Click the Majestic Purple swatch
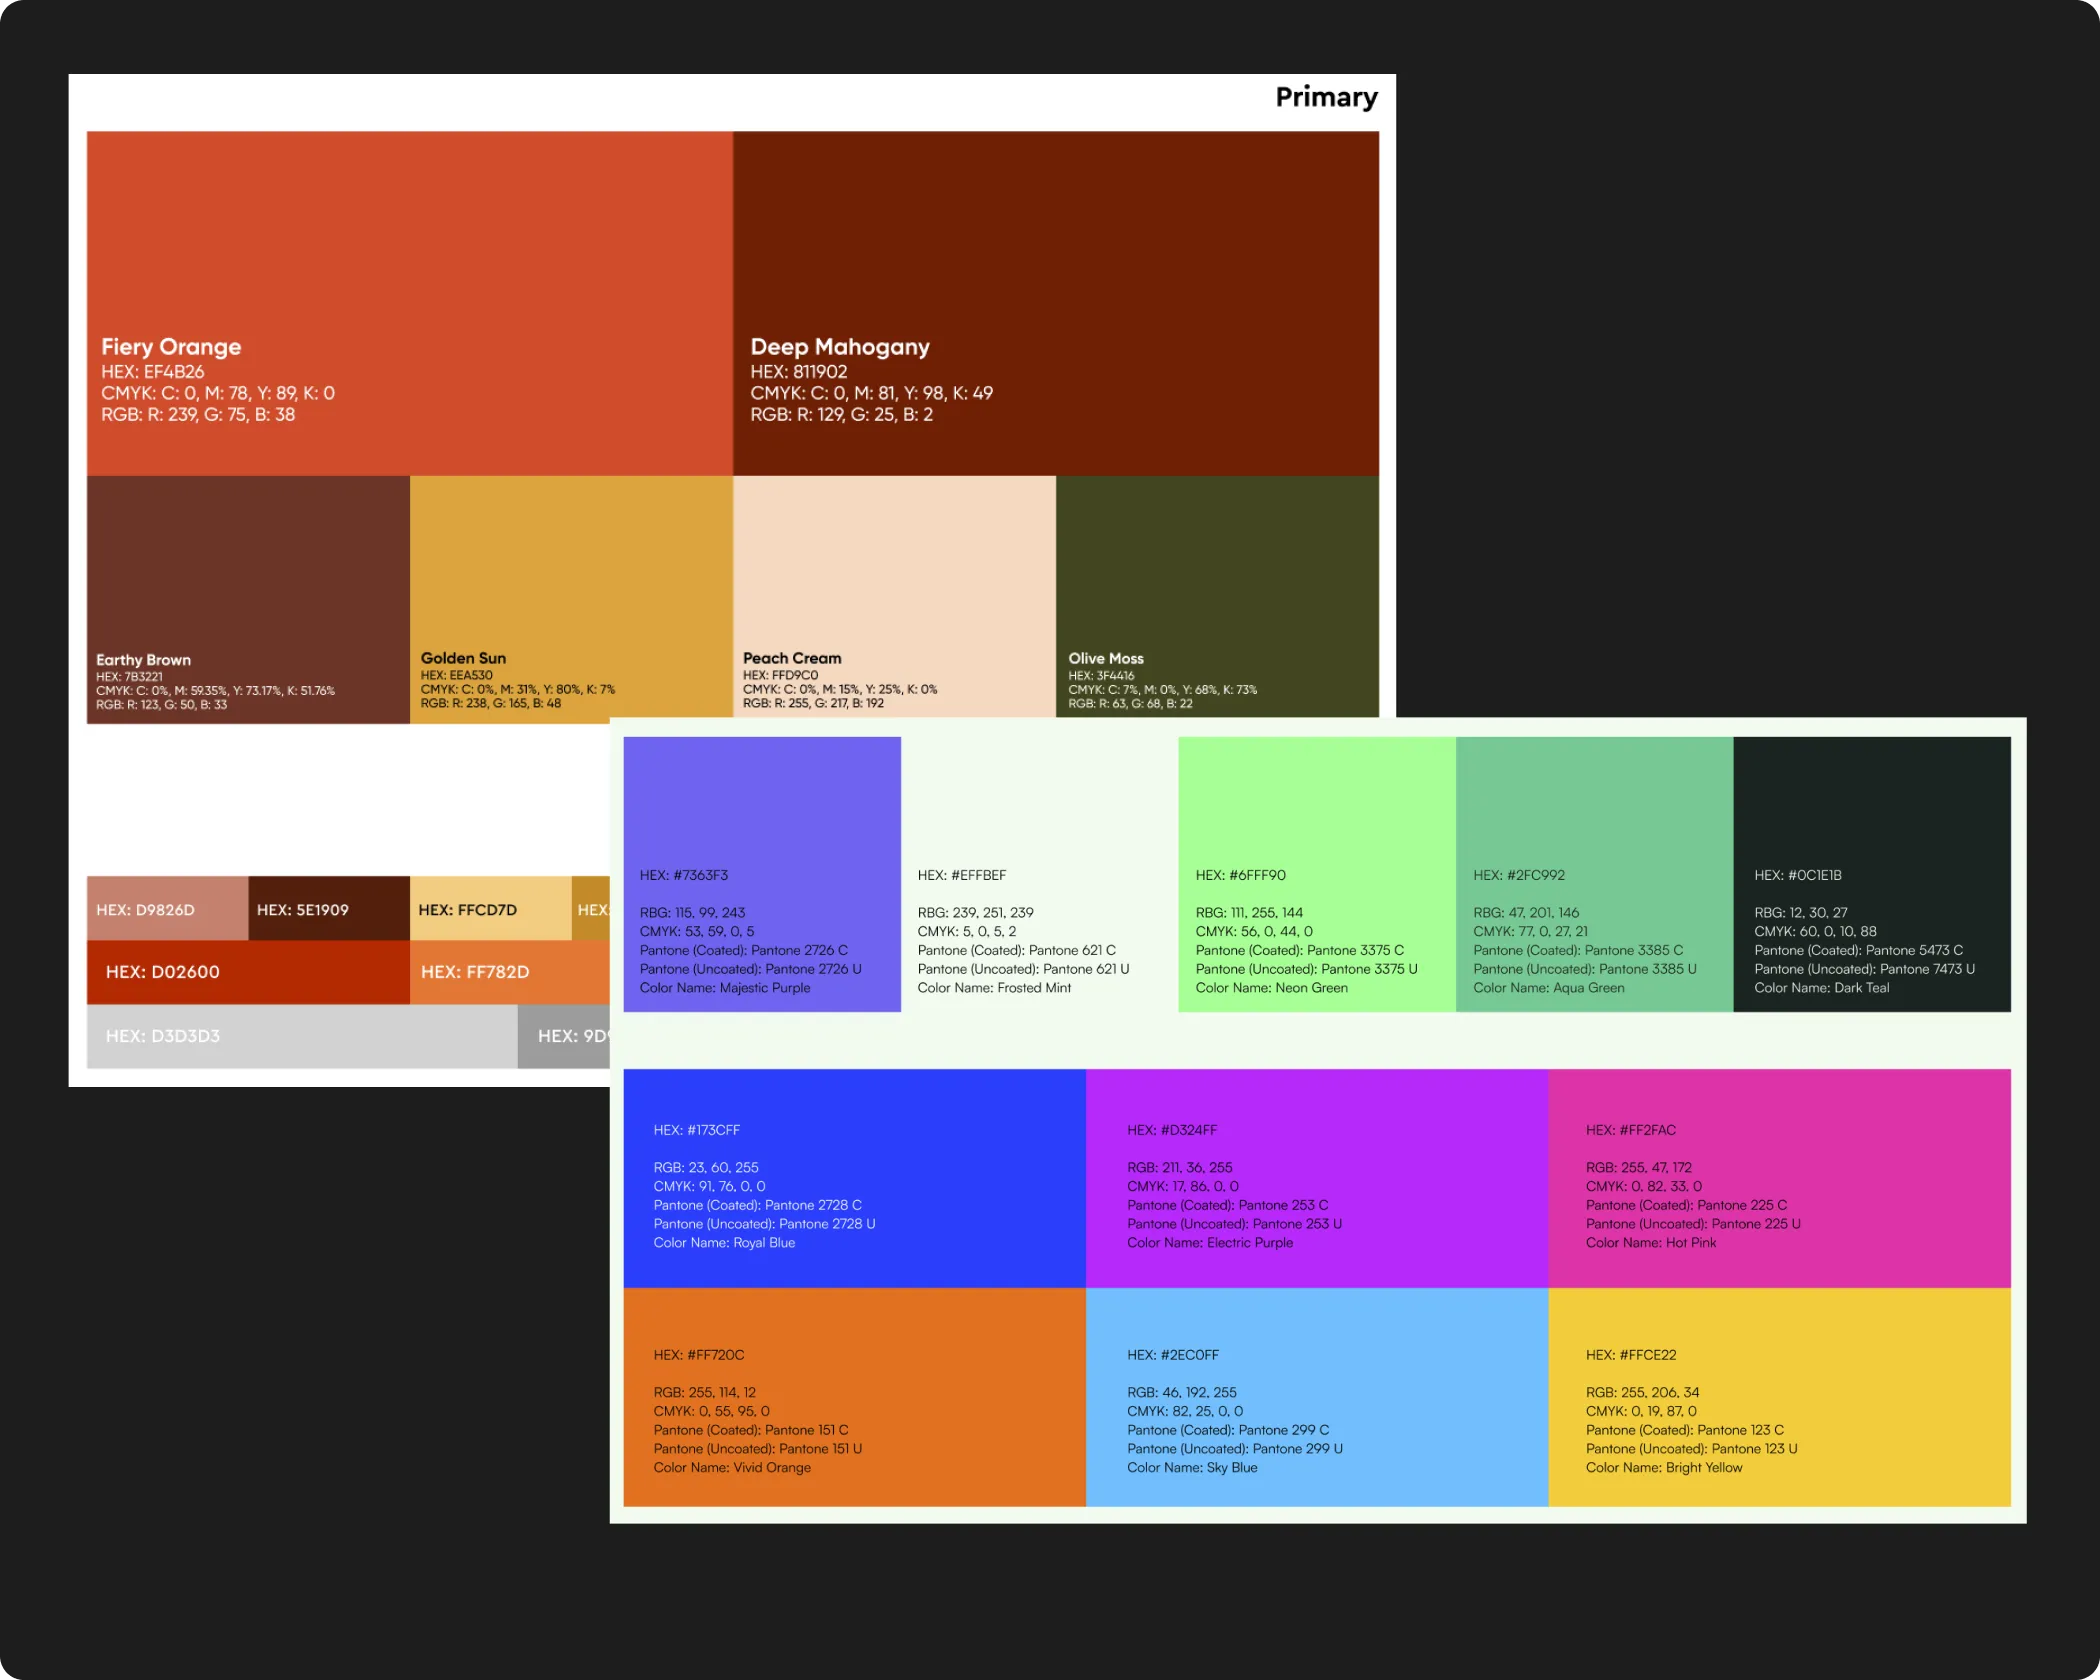Screen dimensions: 2100x1680 click(761, 873)
